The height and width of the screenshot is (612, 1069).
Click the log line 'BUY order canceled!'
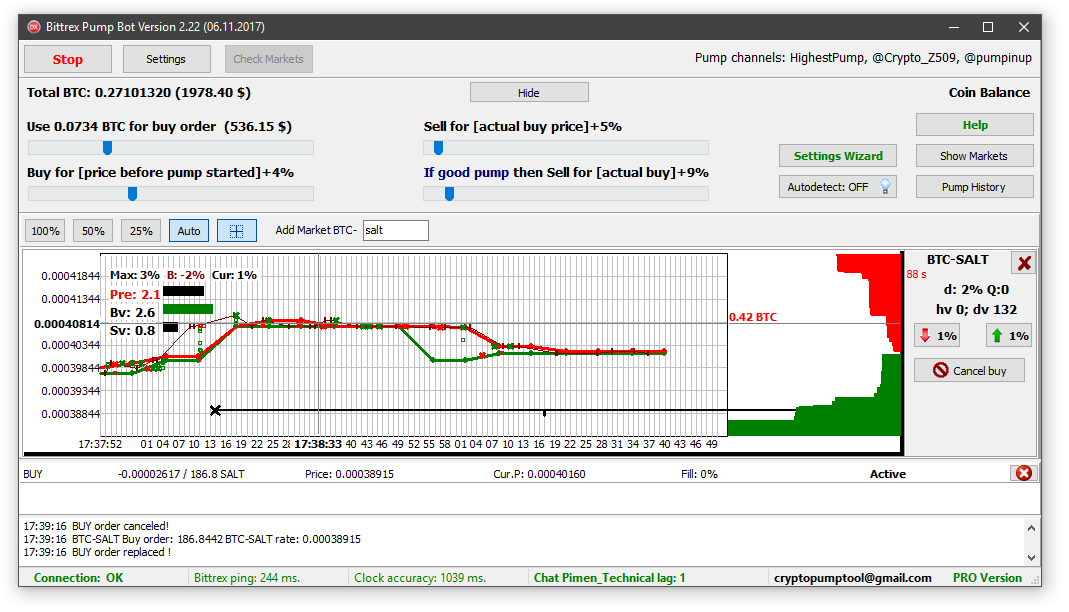96,526
